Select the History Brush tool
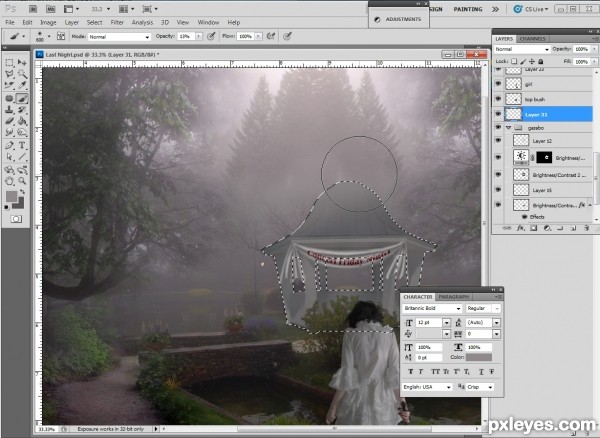The image size is (600, 438). [22, 110]
